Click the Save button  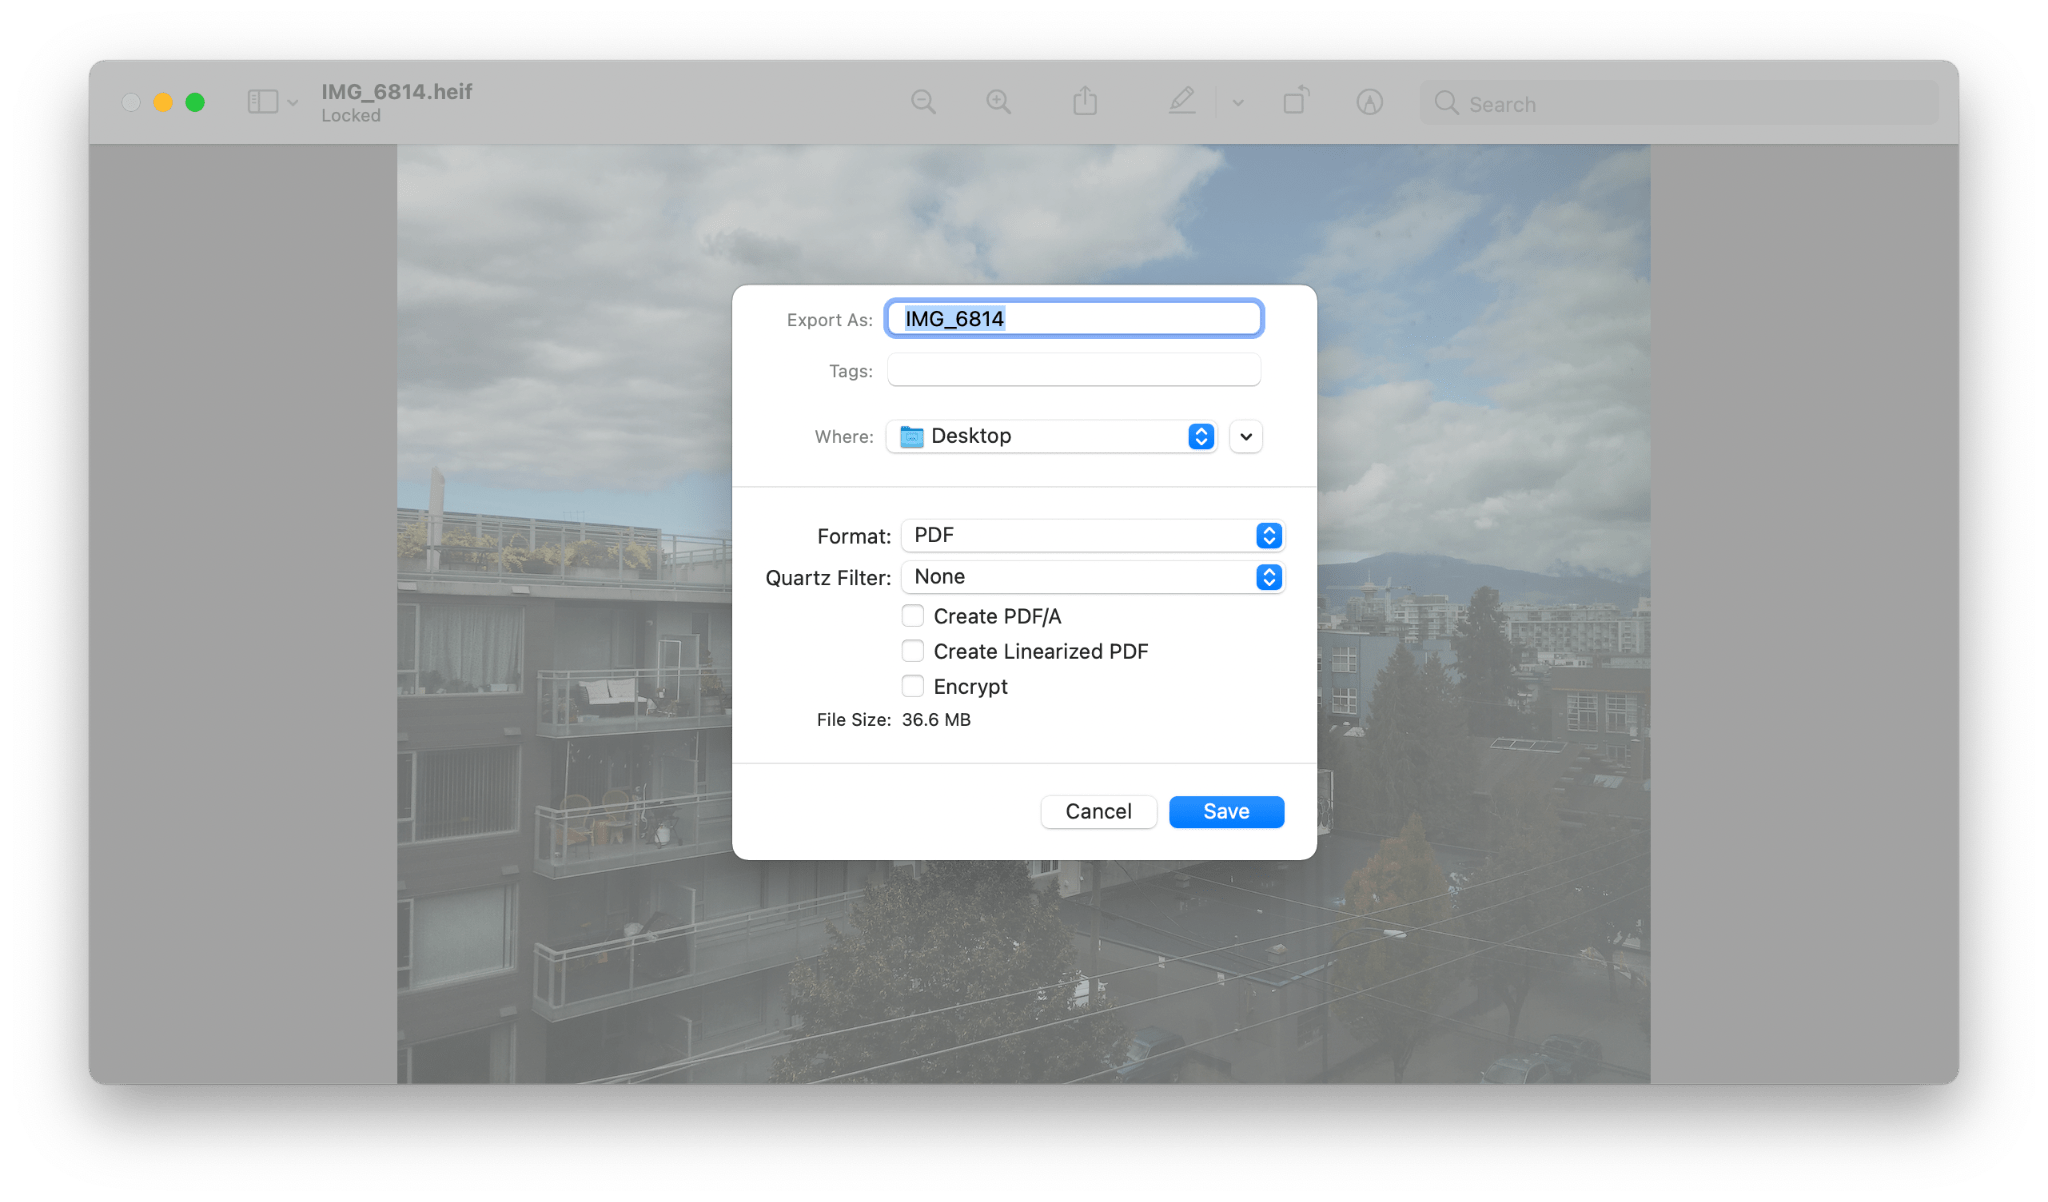click(1224, 811)
